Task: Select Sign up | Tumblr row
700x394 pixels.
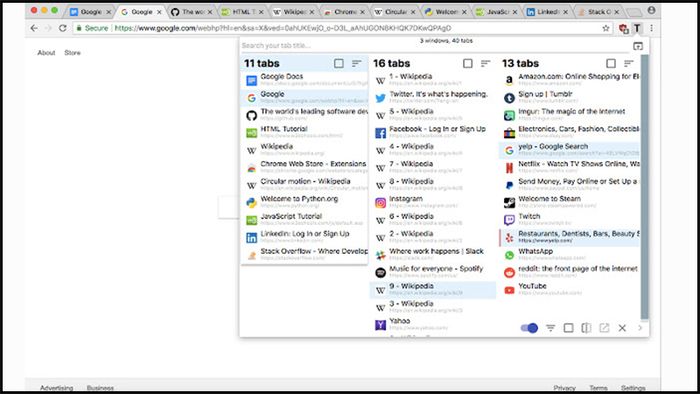Action: click(x=570, y=97)
